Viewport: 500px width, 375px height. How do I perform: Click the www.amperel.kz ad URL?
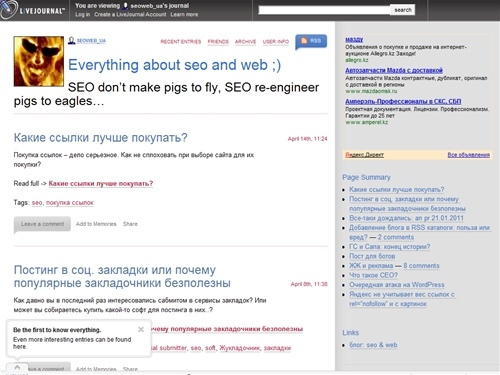point(366,122)
